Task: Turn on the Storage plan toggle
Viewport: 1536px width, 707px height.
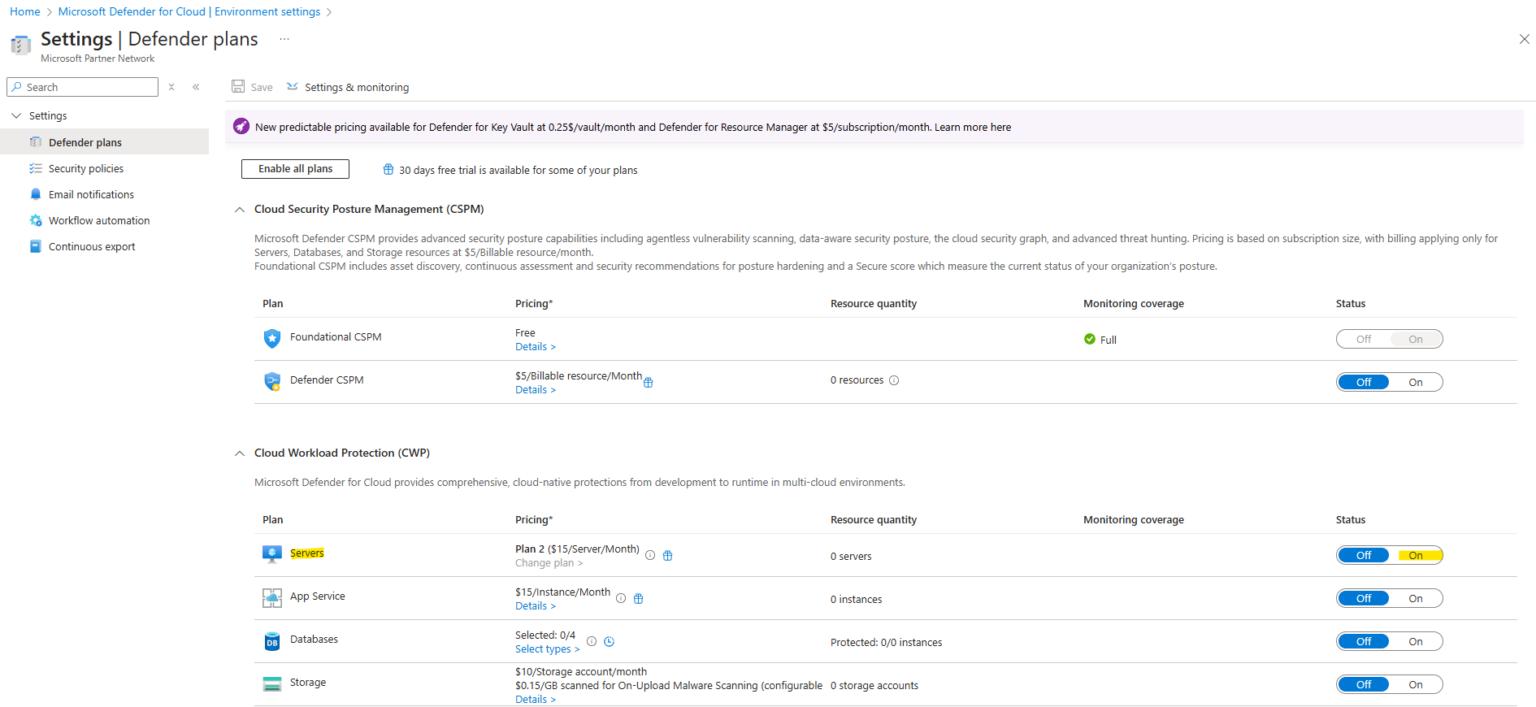Action: (1416, 684)
